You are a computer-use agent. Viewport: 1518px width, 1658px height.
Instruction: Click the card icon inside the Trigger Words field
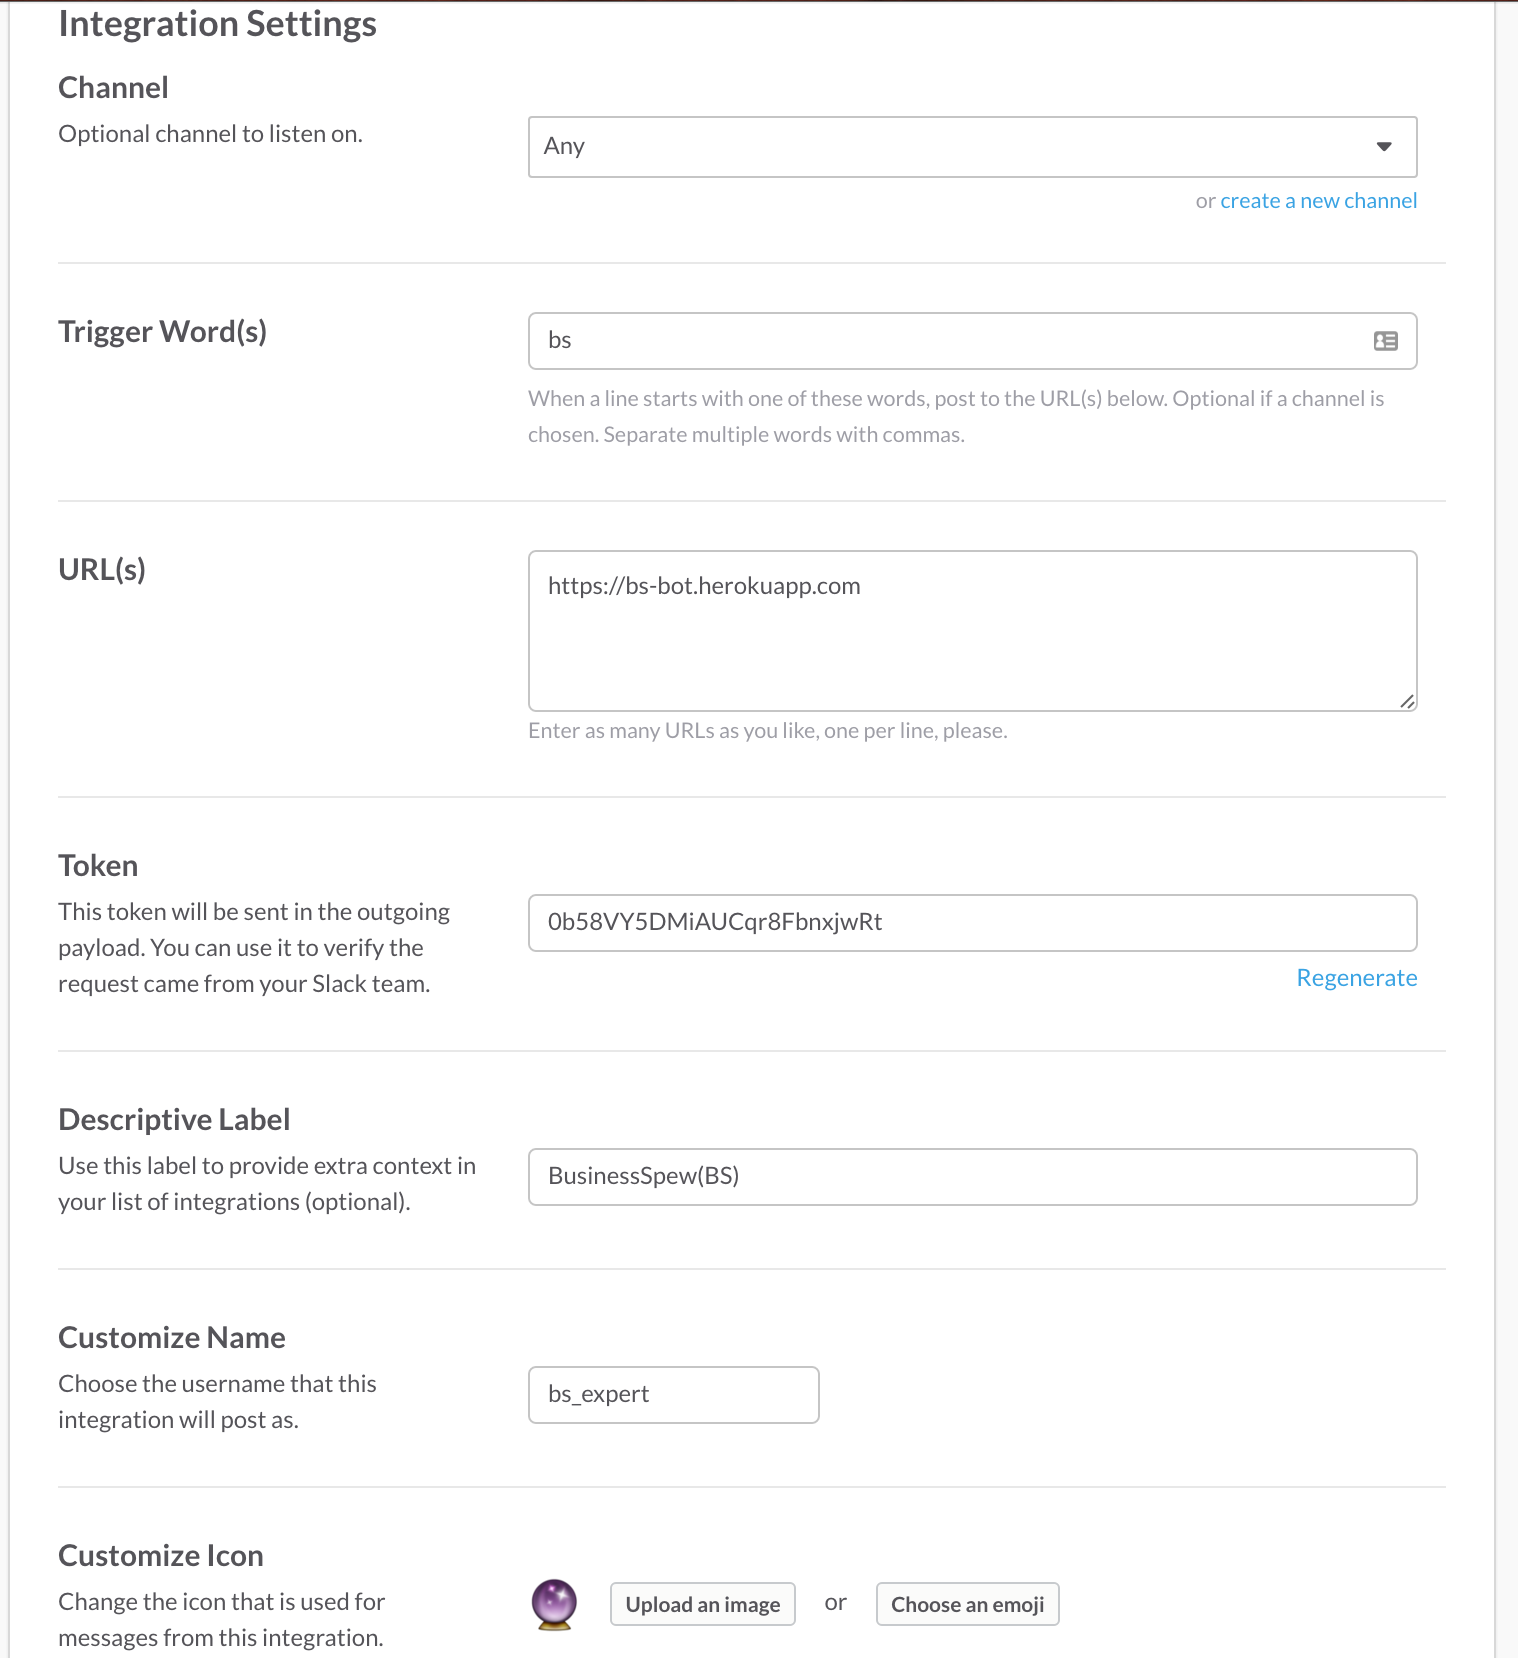click(x=1385, y=341)
